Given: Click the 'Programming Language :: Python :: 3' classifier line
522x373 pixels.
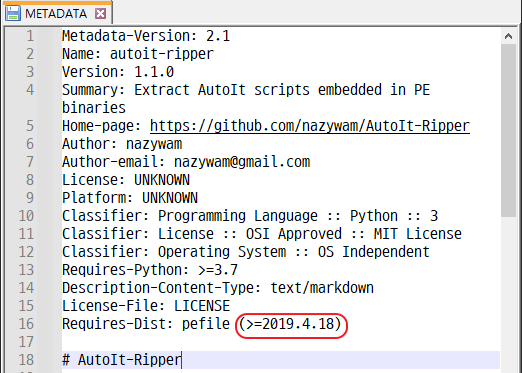Looking at the screenshot, I should [x=250, y=216].
